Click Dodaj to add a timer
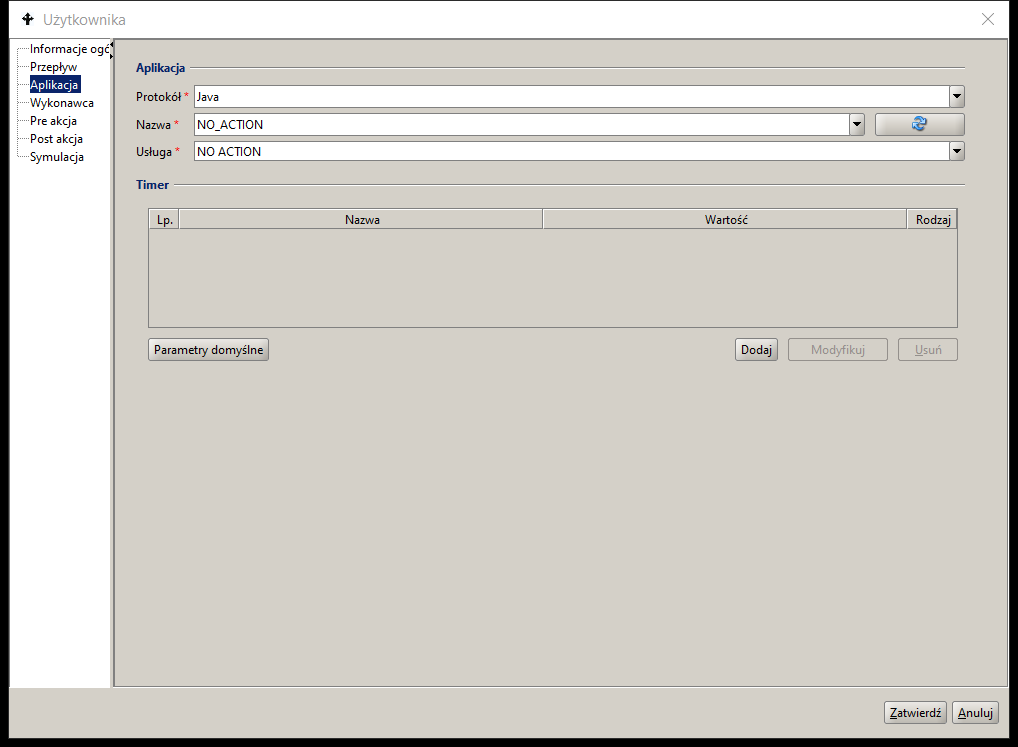 click(757, 350)
